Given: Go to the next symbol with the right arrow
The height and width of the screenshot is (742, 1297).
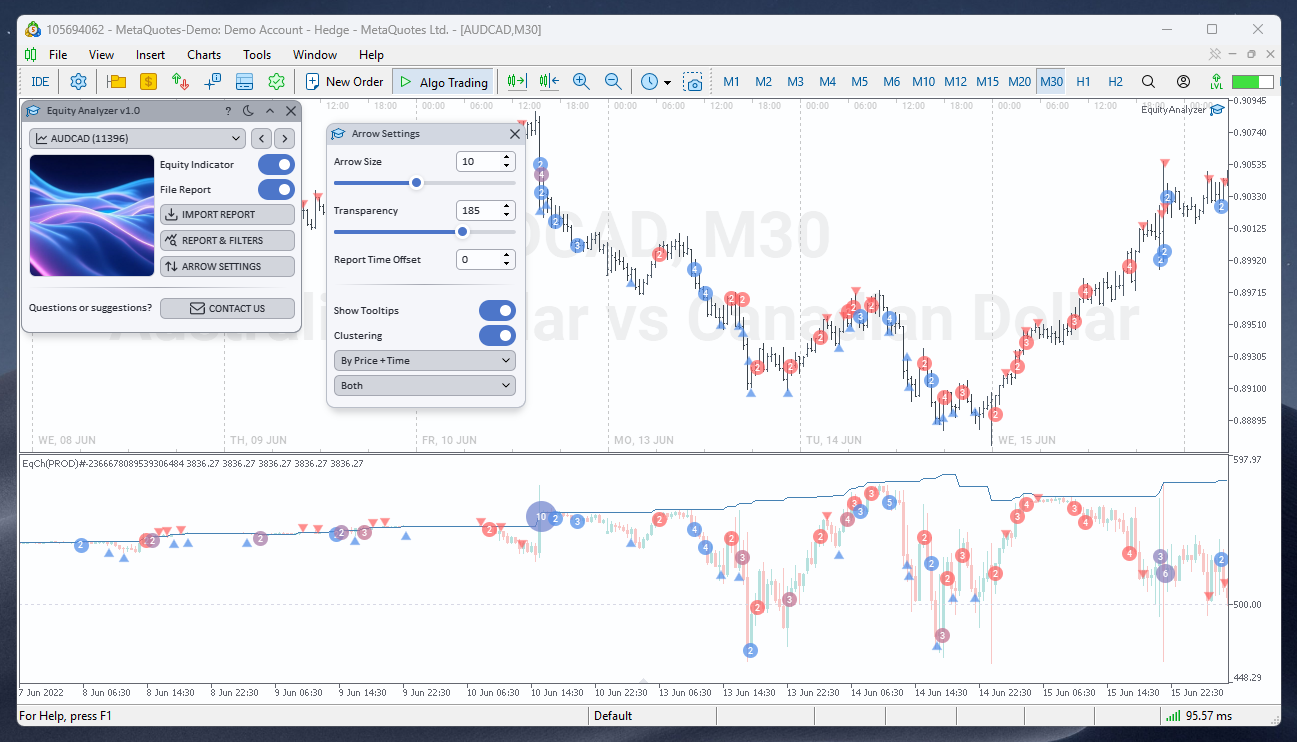Looking at the screenshot, I should click(284, 139).
